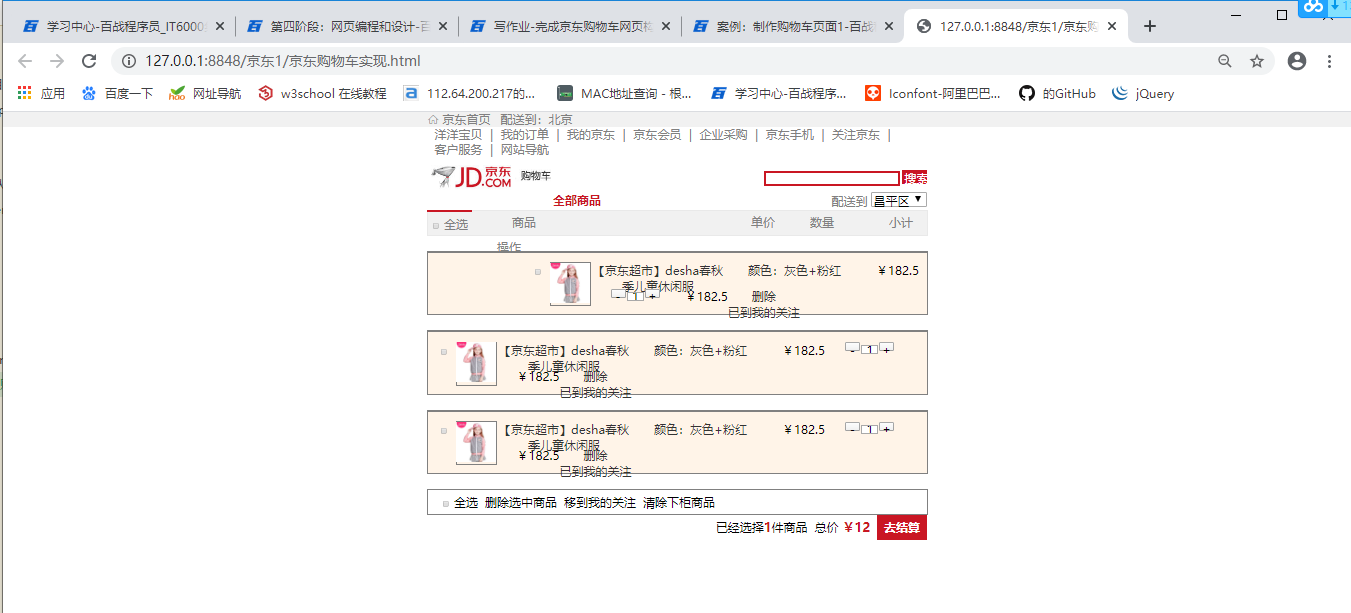Switch to 案例：制作购物车页面1 tab
Viewport: 1351px width, 613px height.
tap(794, 26)
